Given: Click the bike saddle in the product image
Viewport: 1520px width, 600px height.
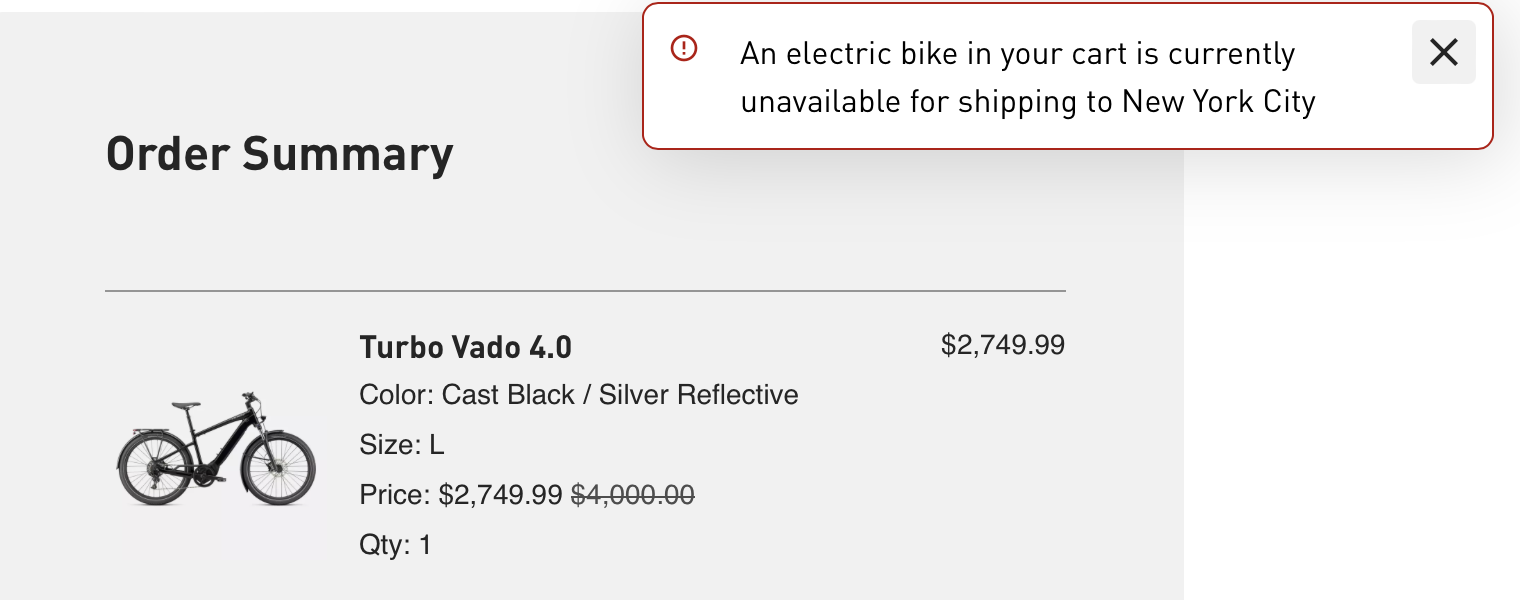Looking at the screenshot, I should coord(186,405).
